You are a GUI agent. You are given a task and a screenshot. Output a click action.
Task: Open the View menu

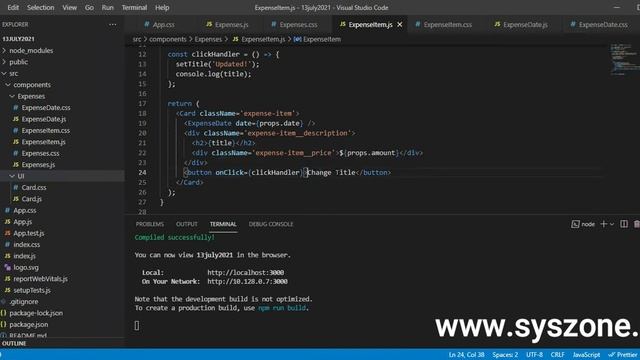69,7
